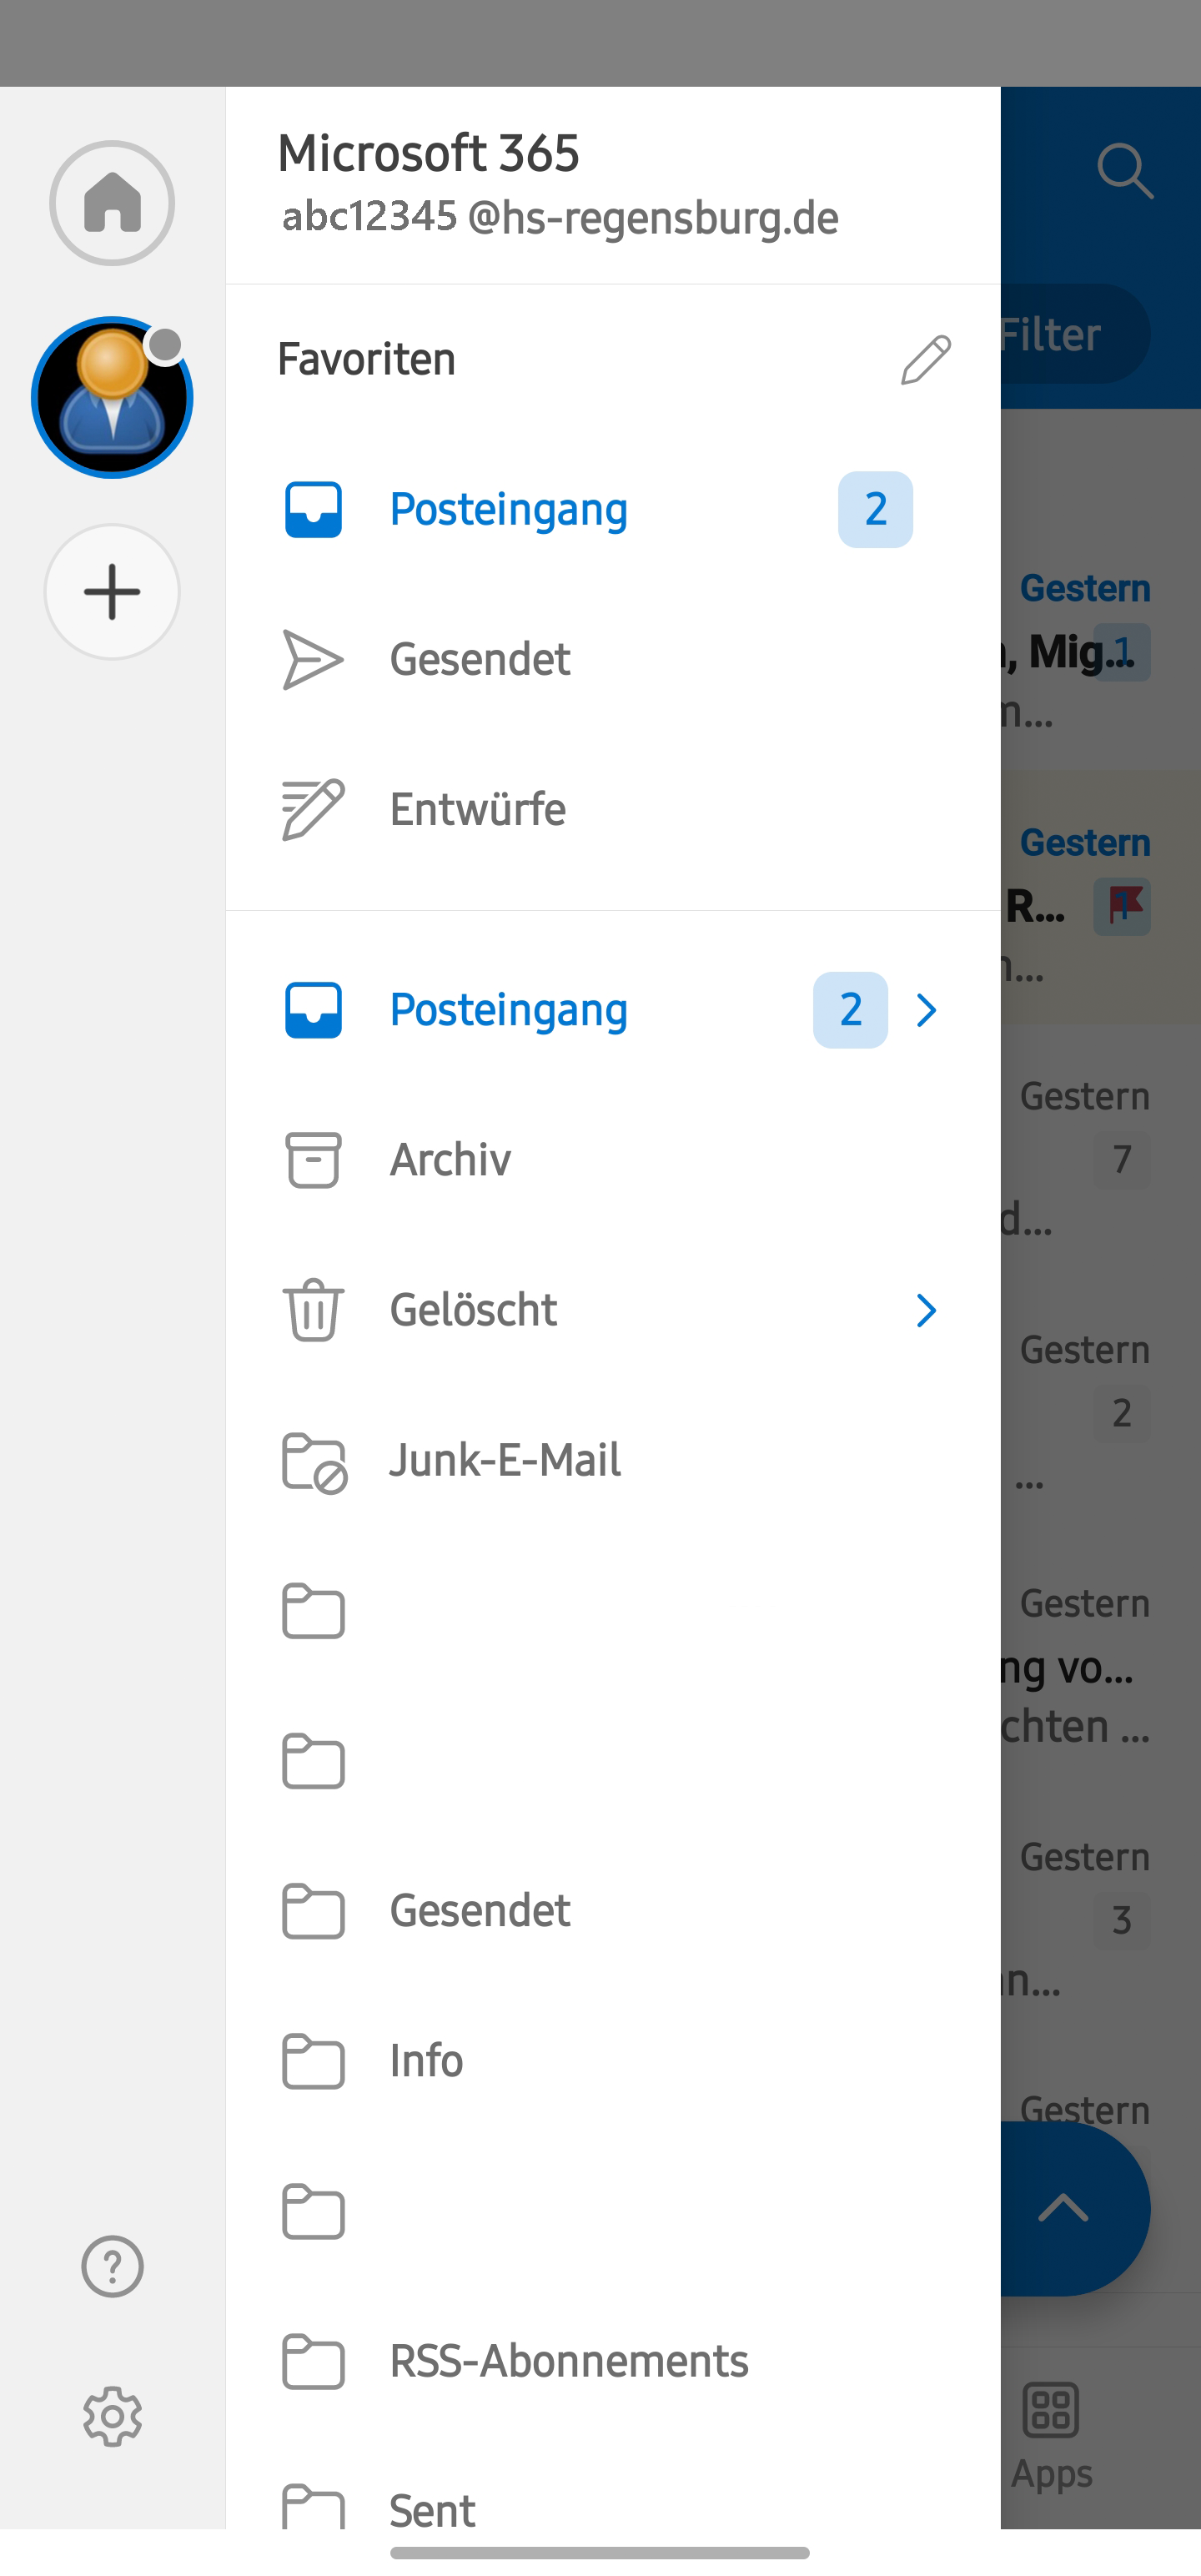Tap the plus icon to add an account
The height and width of the screenshot is (2576, 1201).
click(112, 592)
